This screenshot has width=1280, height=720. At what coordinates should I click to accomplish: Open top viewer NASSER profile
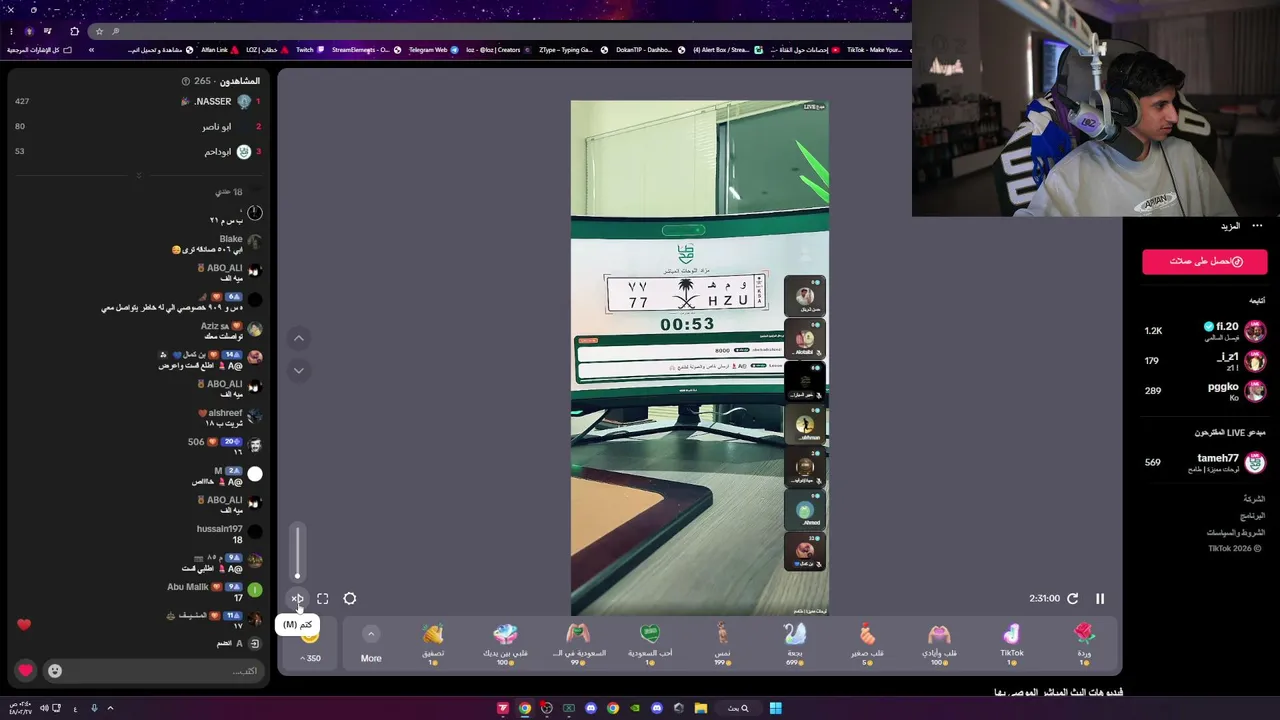(x=213, y=102)
